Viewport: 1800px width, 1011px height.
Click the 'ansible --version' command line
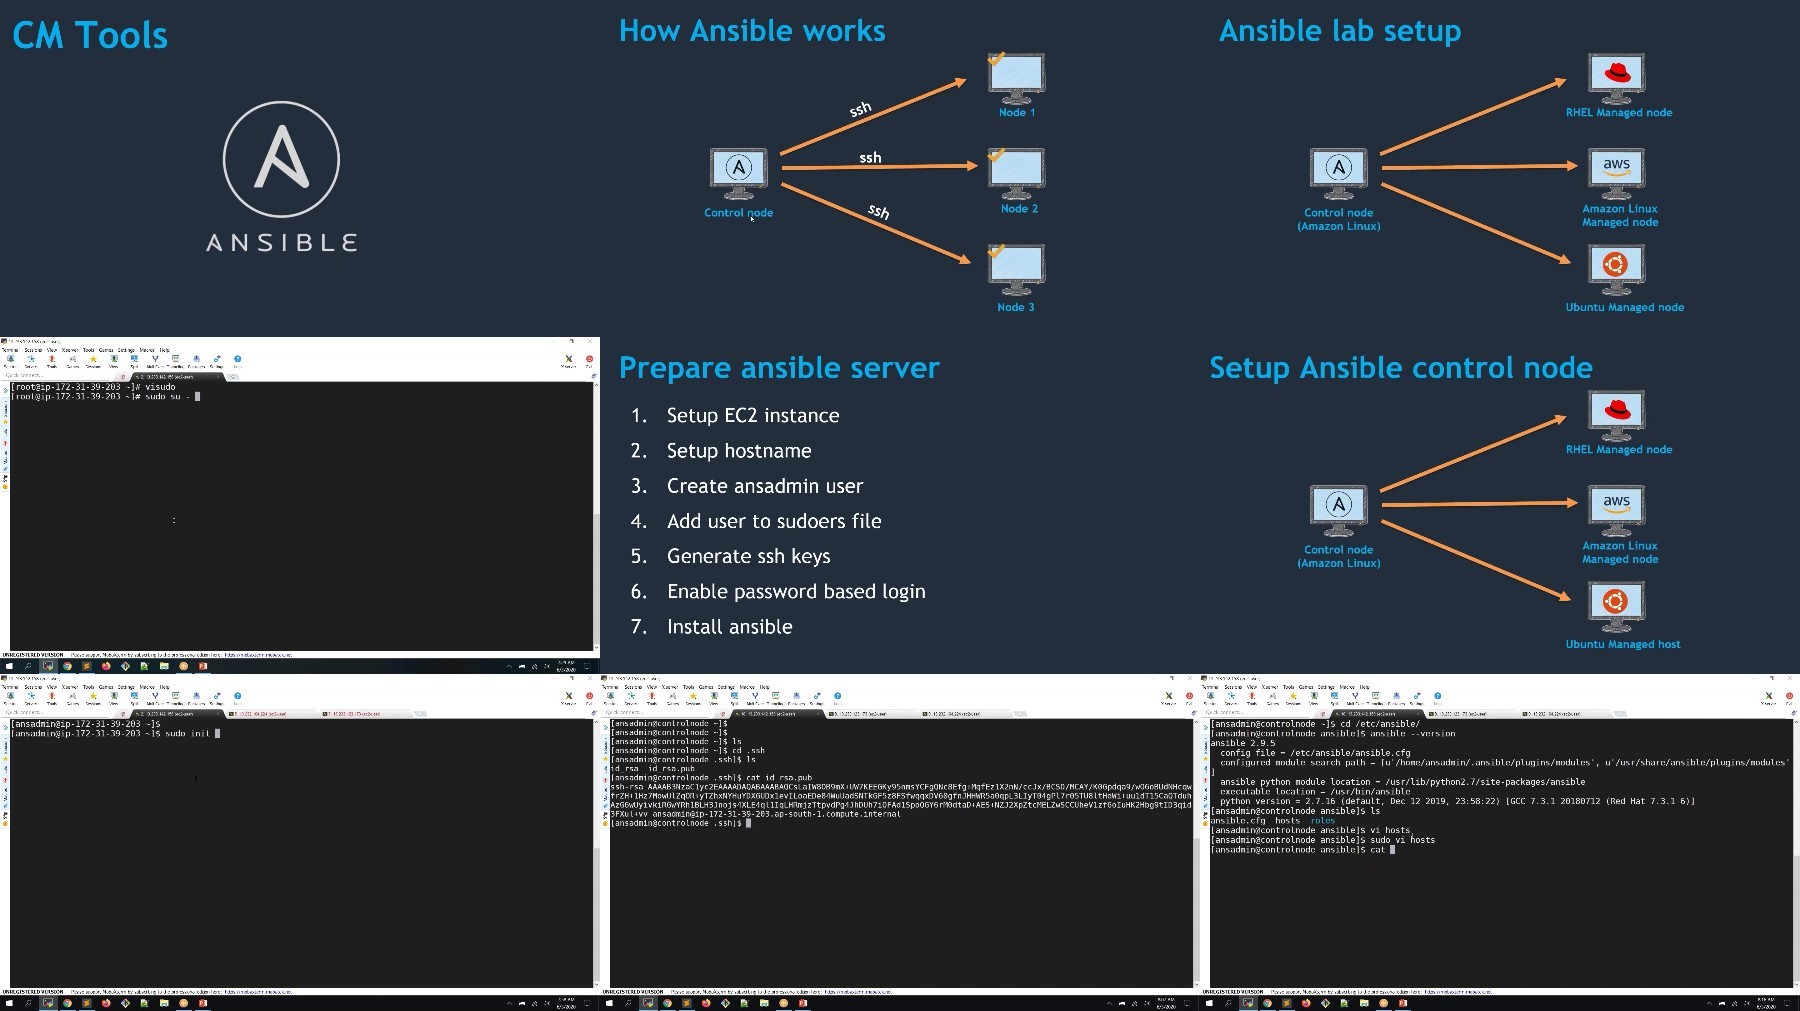tap(1333, 733)
